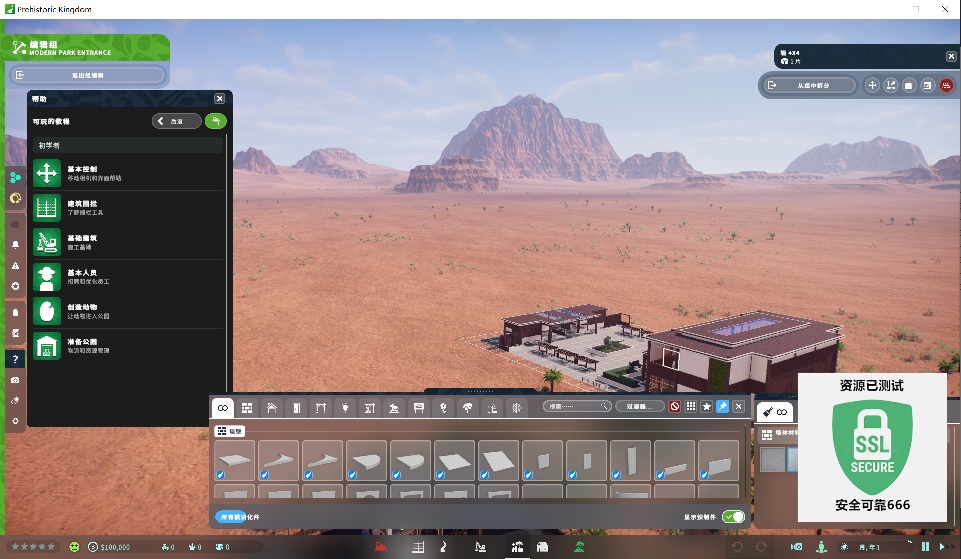Image resolution: width=961 pixels, height=559 pixels.
Task: Toggle the blue all-modular-pieces pill switch
Action: click(231, 517)
